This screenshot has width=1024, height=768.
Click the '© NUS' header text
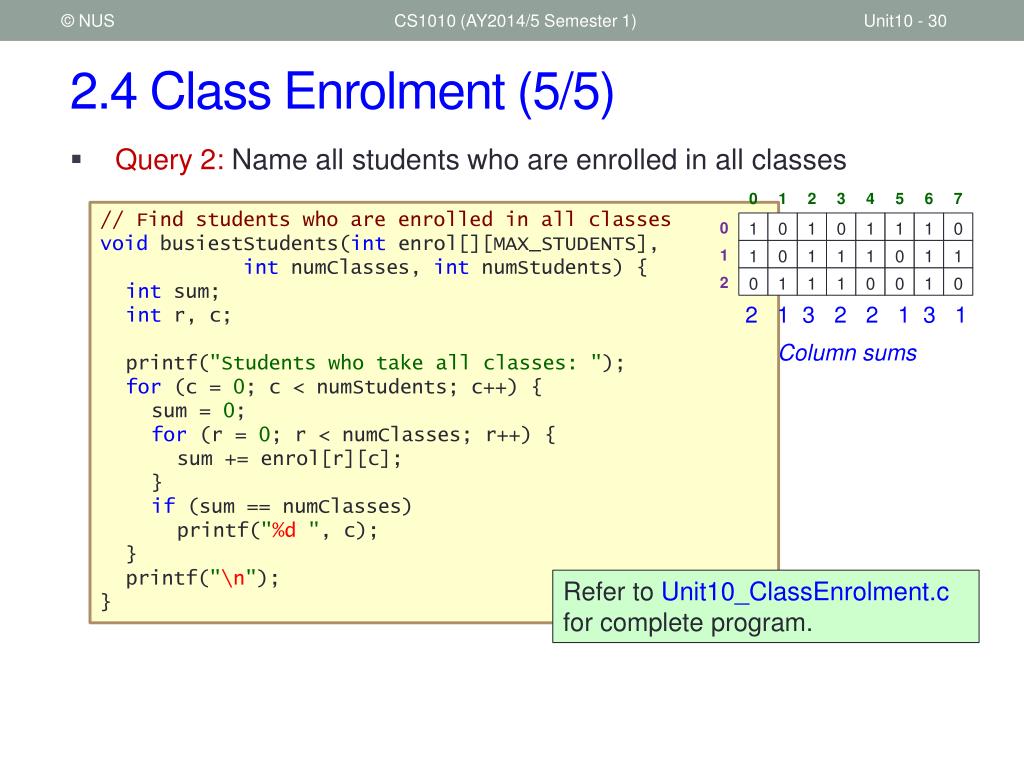pyautogui.click(x=88, y=21)
